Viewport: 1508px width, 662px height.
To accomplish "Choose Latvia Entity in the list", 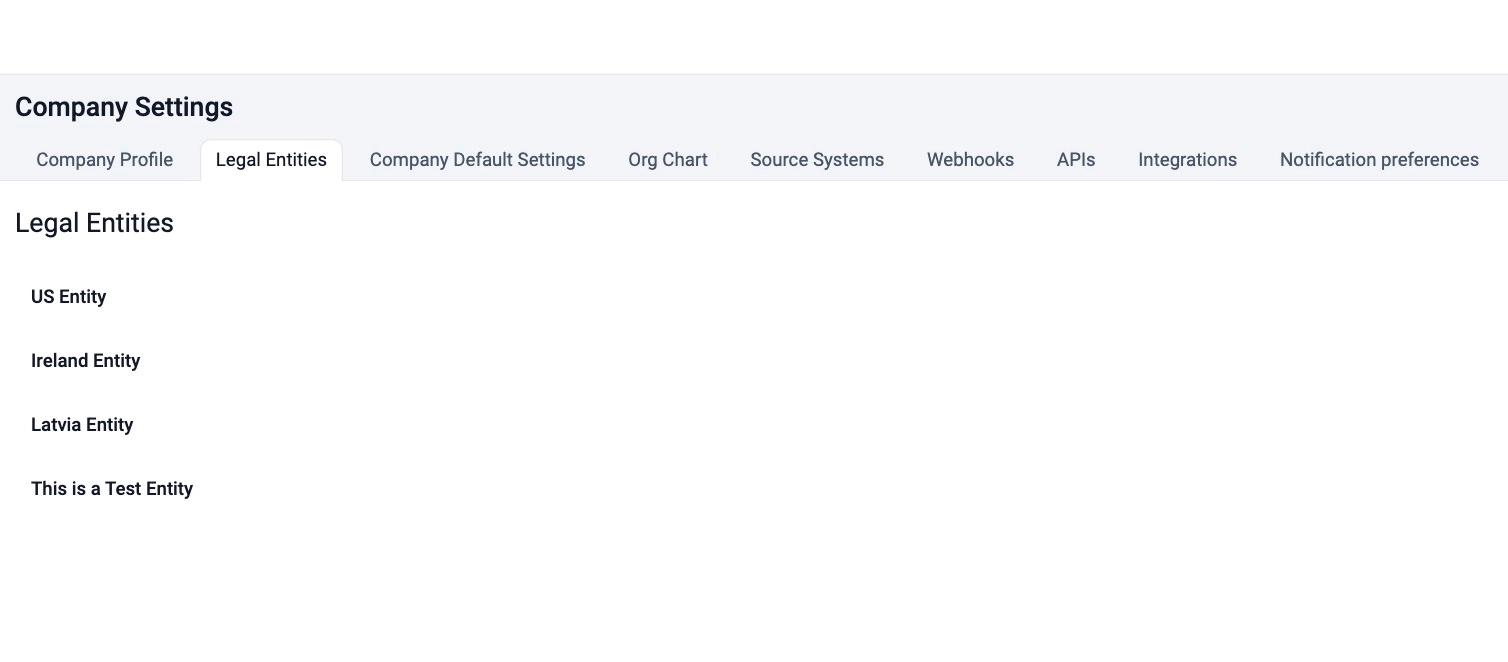I will coord(82,425).
